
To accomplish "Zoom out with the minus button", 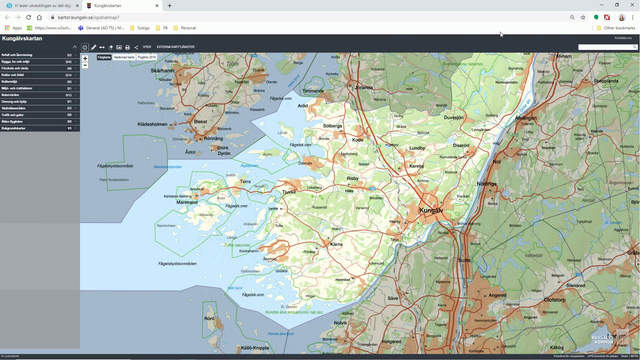I will tap(85, 65).
